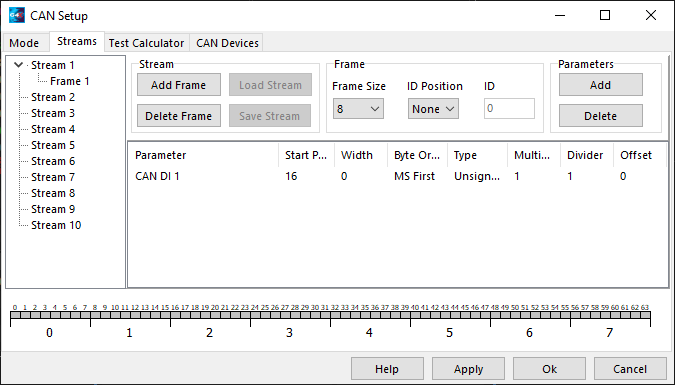Screen dimensions: 675x385
Task: Confirm with the Ok button
Action: click(x=549, y=369)
